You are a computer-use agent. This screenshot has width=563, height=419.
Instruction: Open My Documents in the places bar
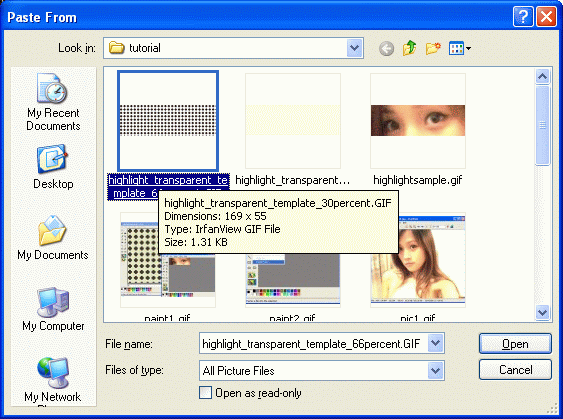[x=53, y=238]
